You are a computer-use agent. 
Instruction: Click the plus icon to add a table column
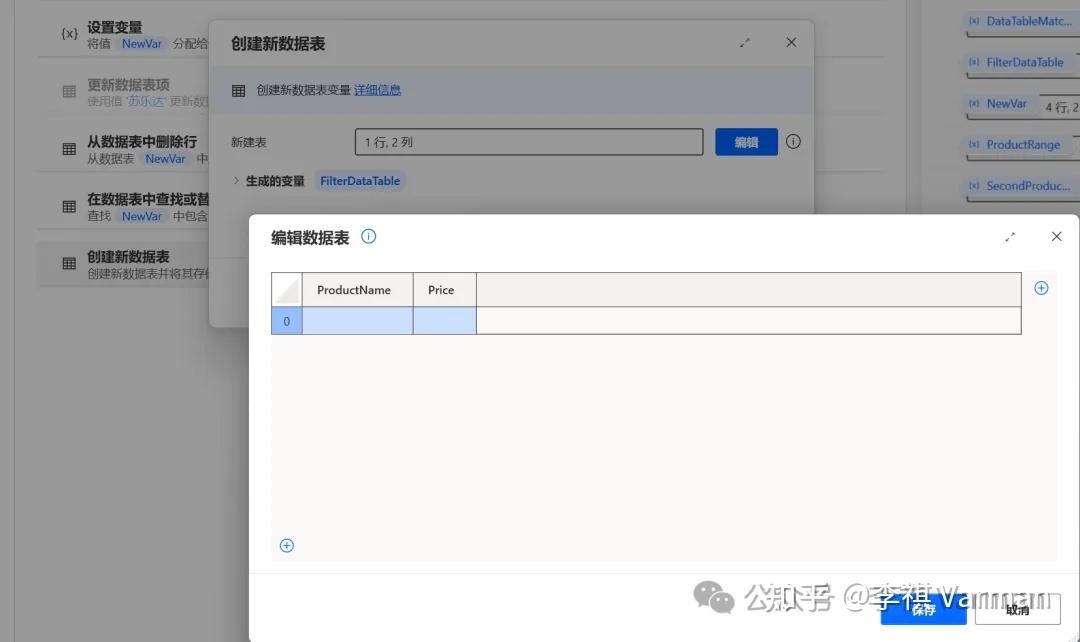click(x=1041, y=287)
